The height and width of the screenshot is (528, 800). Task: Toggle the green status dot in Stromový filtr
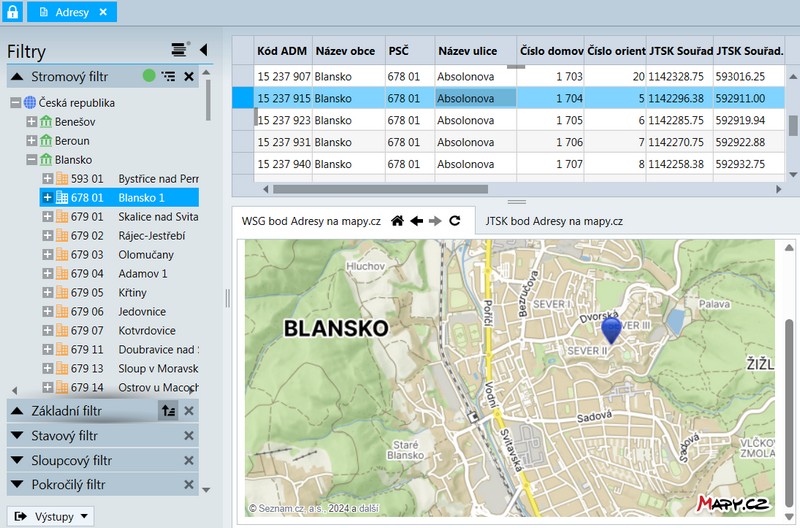click(149, 76)
